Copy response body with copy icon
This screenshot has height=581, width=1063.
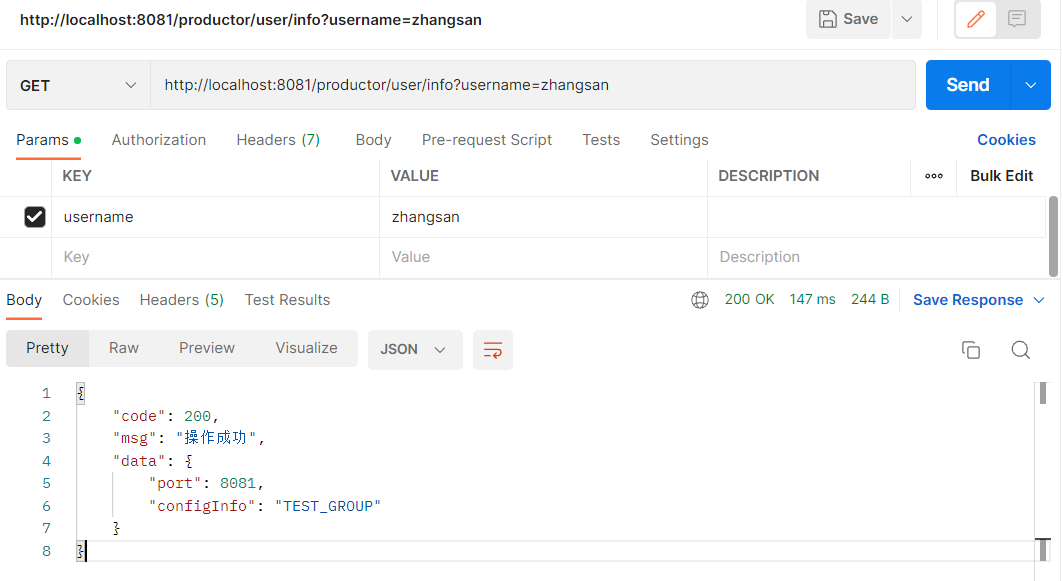(x=970, y=350)
